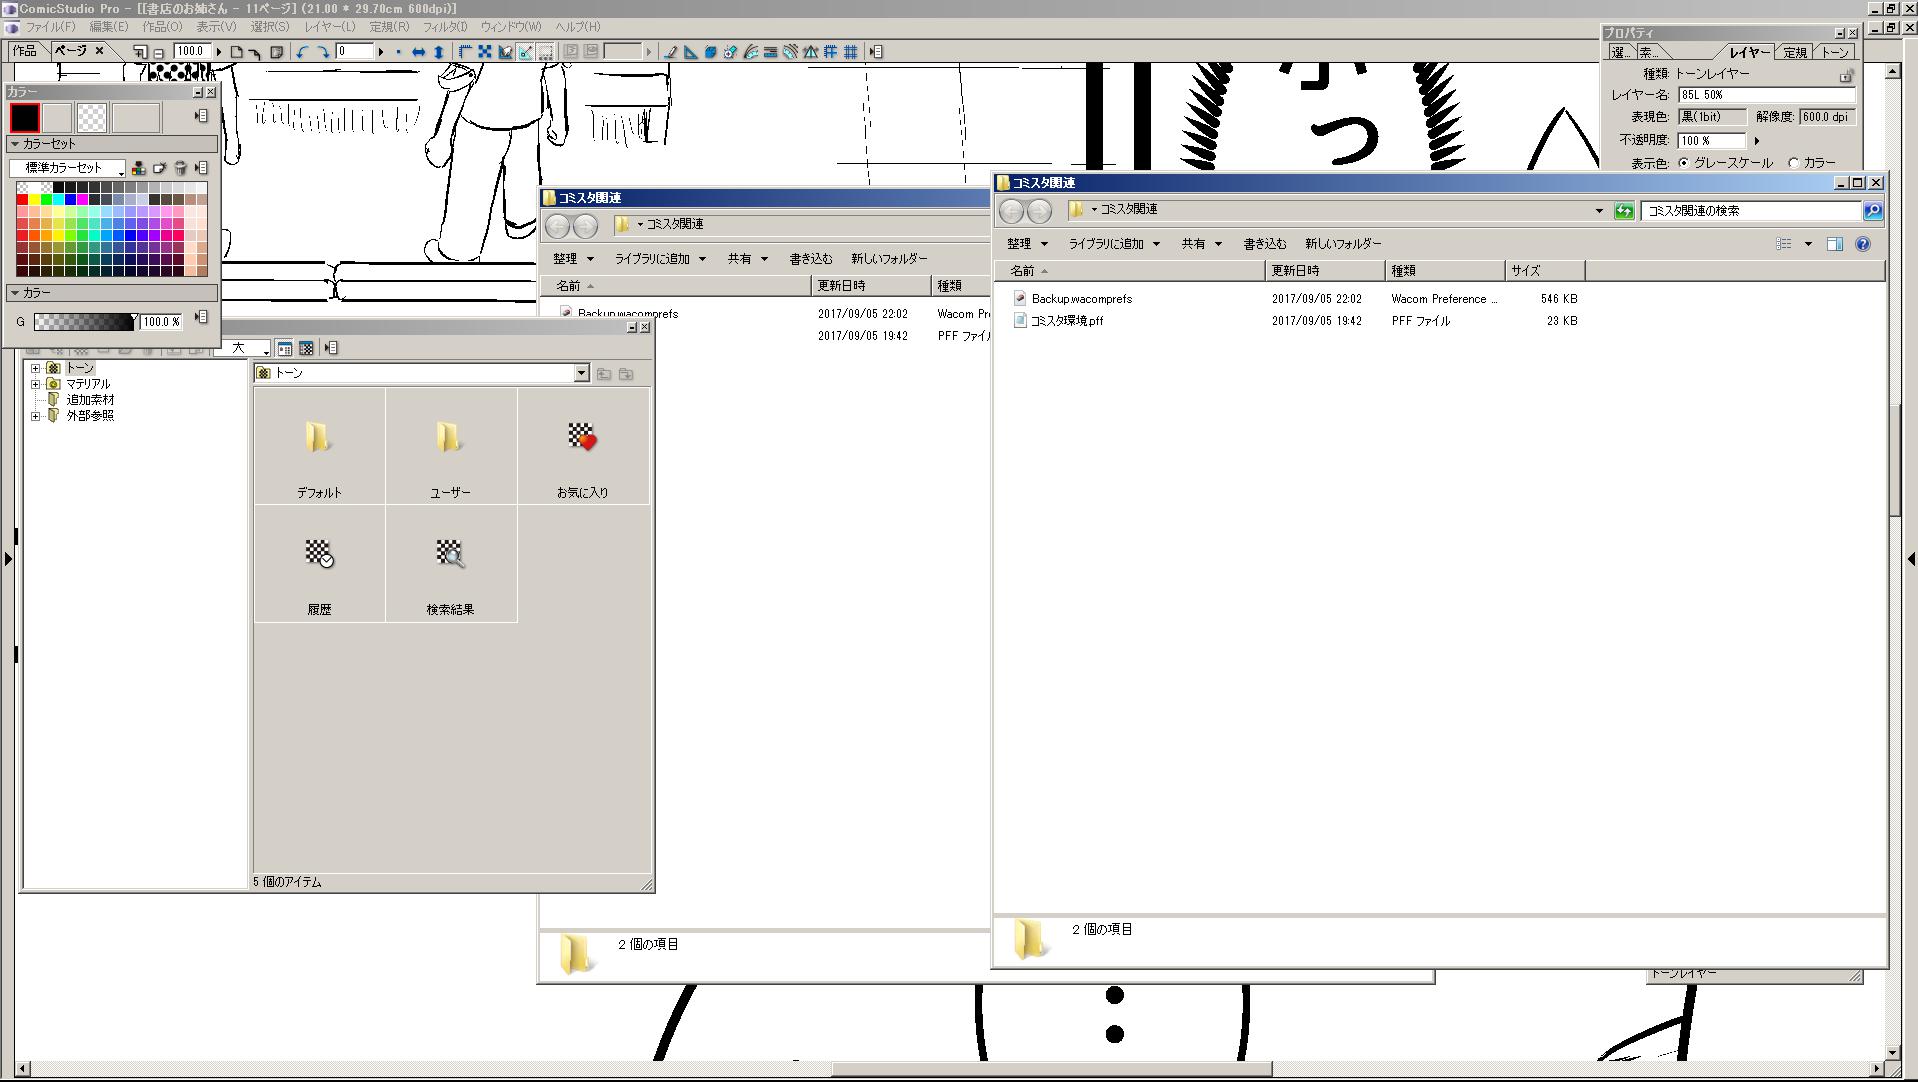1918x1082 pixels.
Task: Pick the red swatch in the color set
Action: [22, 200]
